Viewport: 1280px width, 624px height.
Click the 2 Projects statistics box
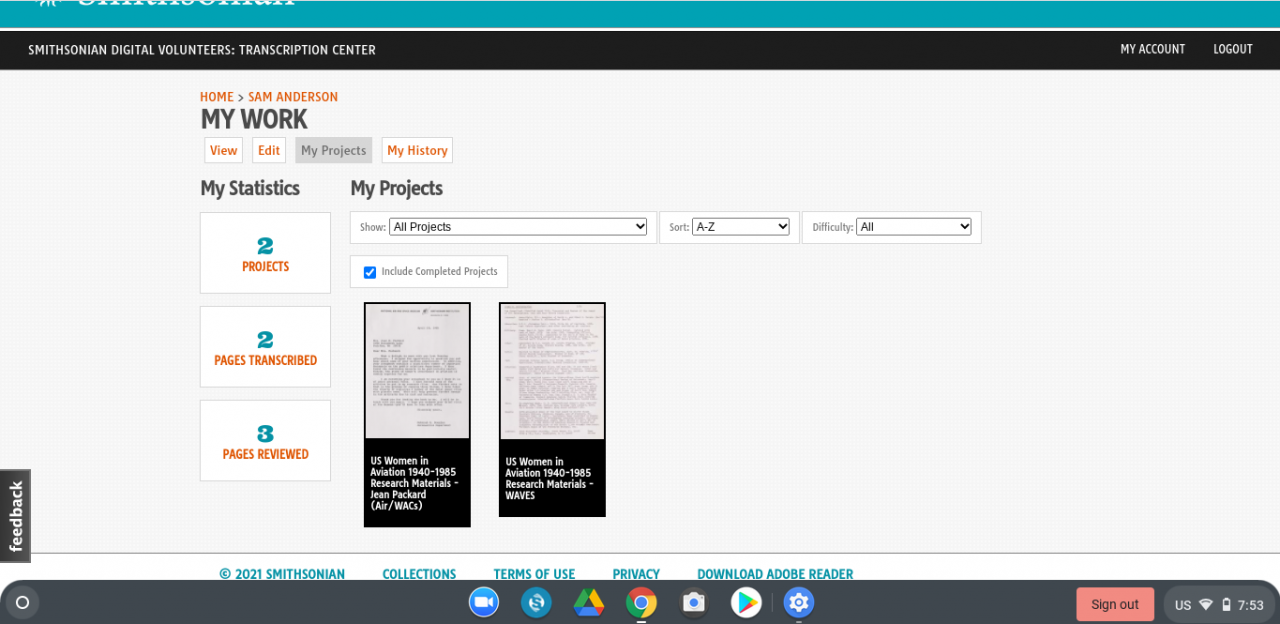click(265, 253)
